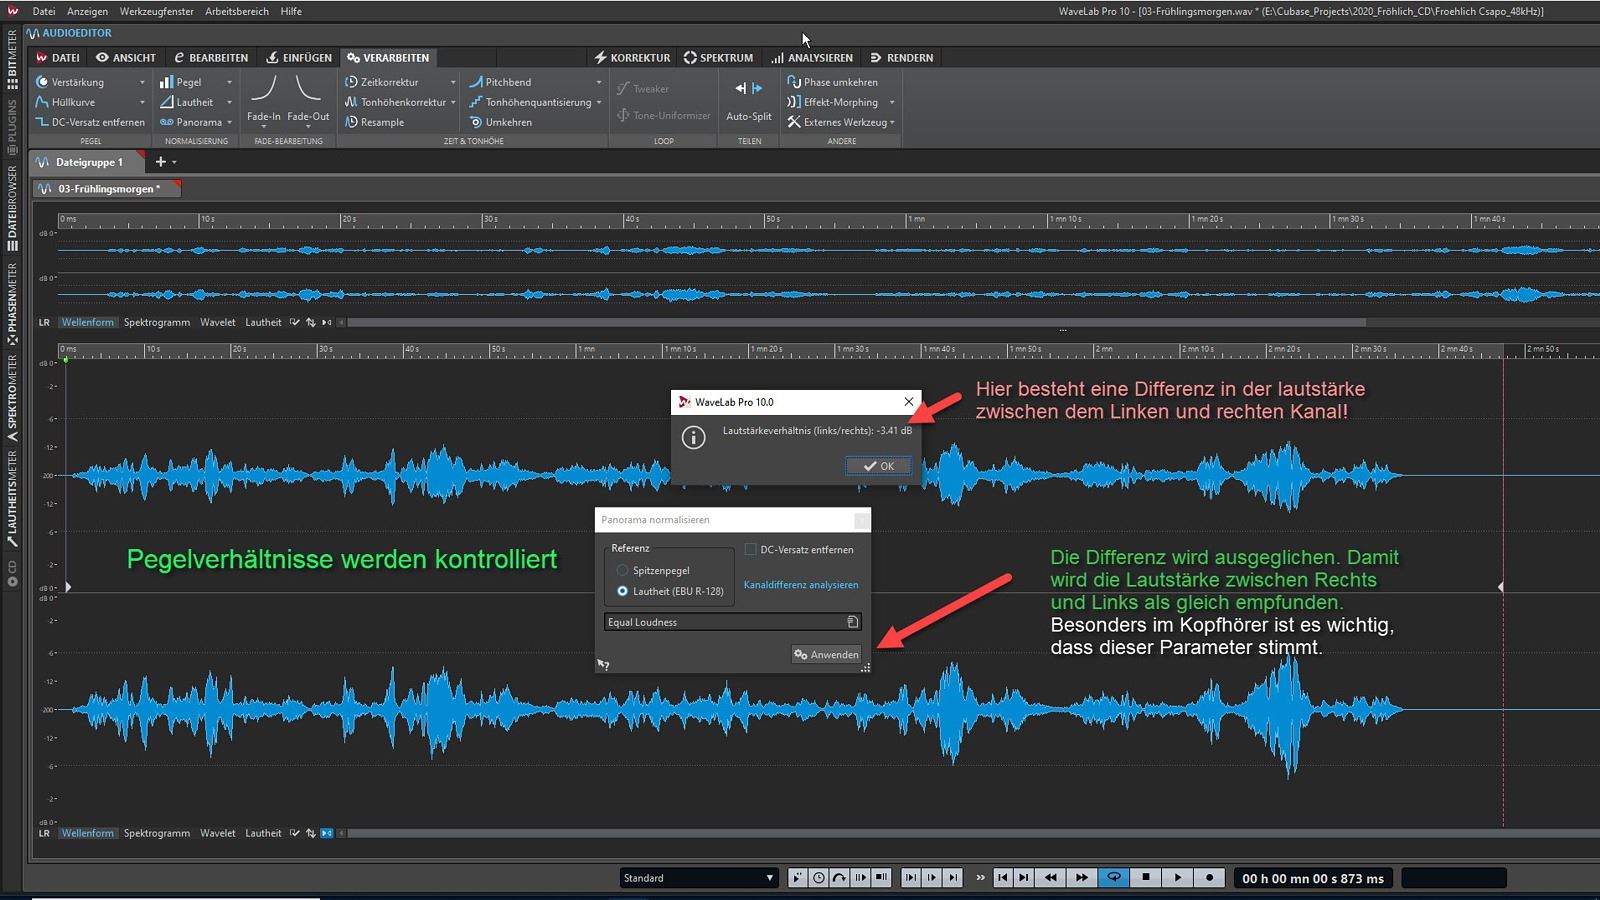
Task: Fast-forward in the transport bar
Action: [1081, 878]
